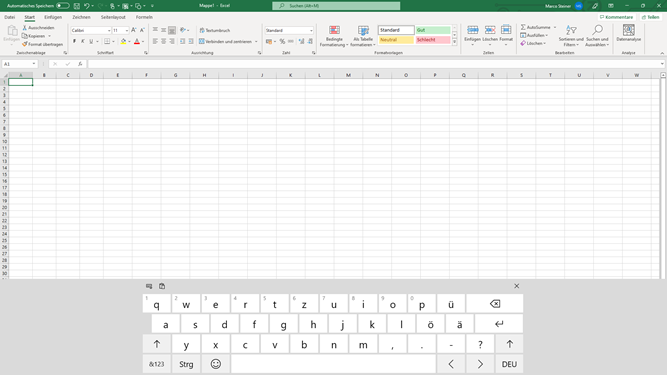The image size is (667, 375).
Task: Increase font size with the large A icon
Action: pos(134,30)
